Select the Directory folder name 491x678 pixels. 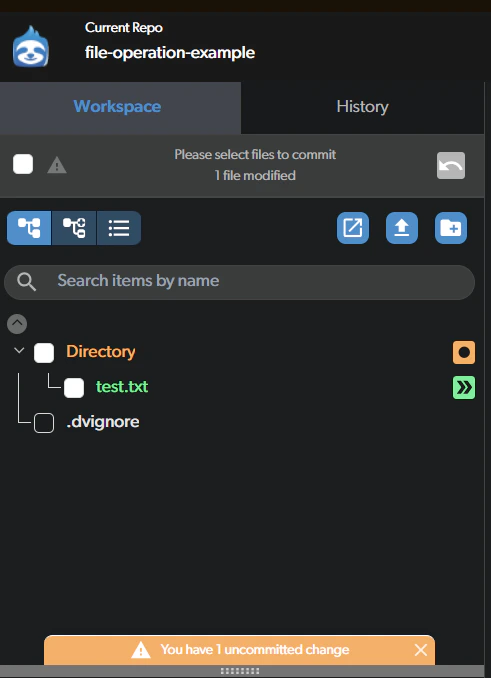point(101,352)
